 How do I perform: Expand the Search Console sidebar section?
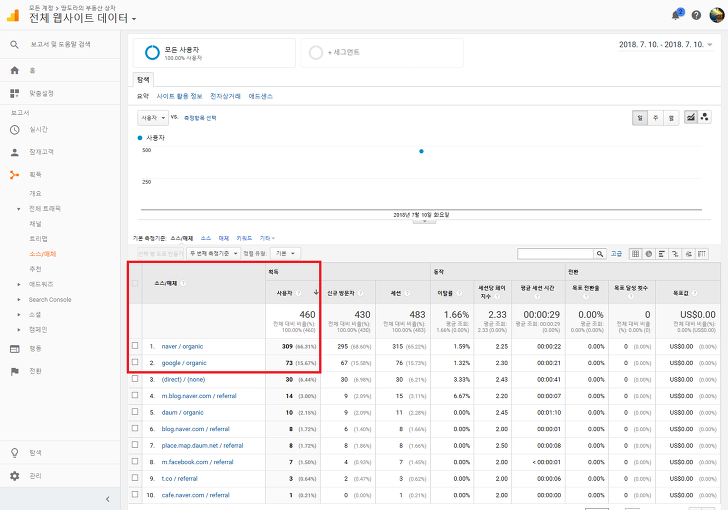(x=19, y=300)
